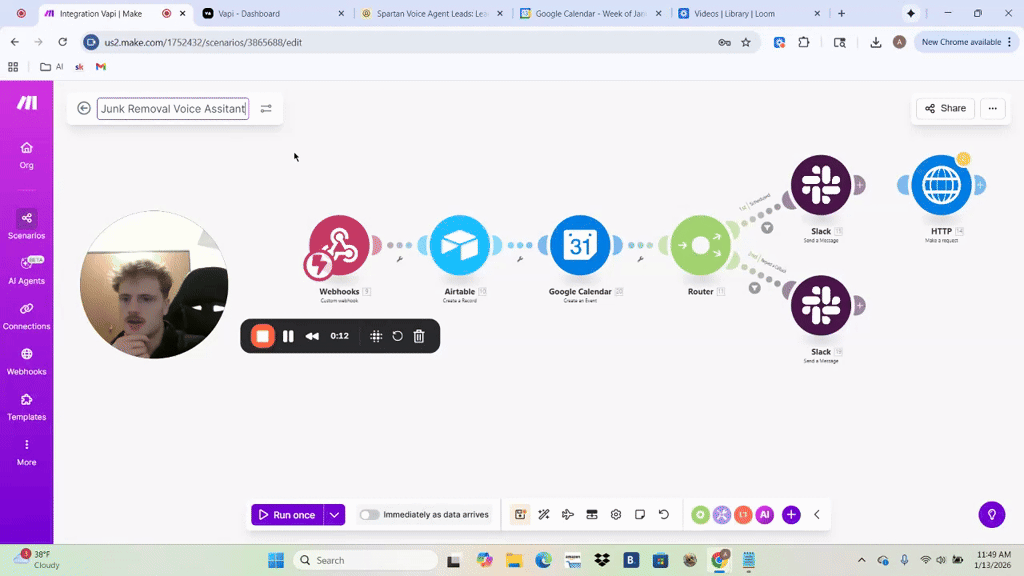Open the notes icon in bottom toolbar
Viewport: 1024px width, 576px height.
[640, 515]
